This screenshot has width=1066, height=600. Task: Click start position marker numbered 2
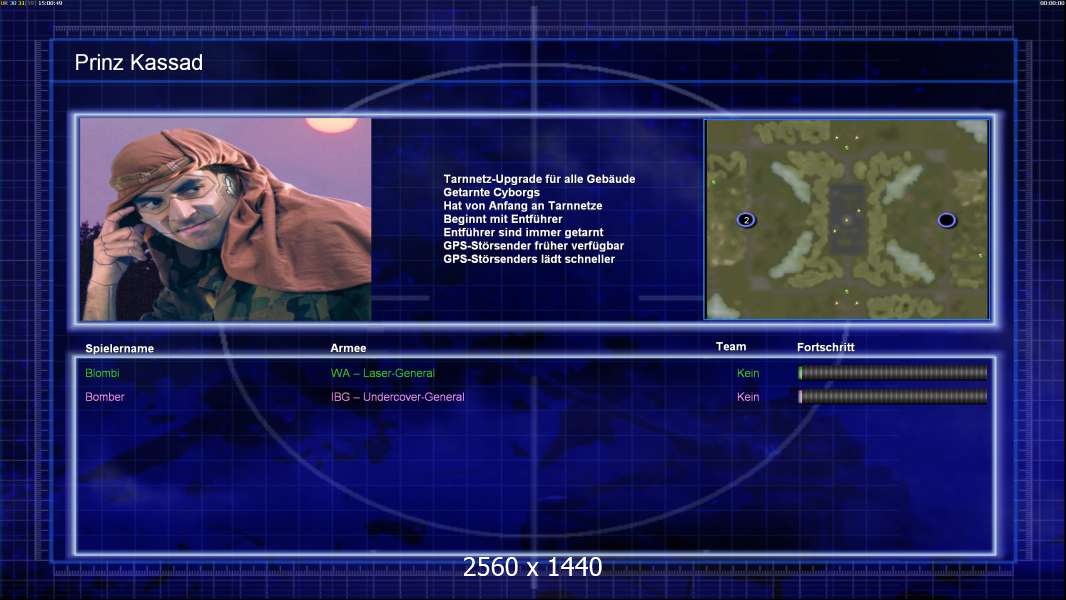coord(746,220)
